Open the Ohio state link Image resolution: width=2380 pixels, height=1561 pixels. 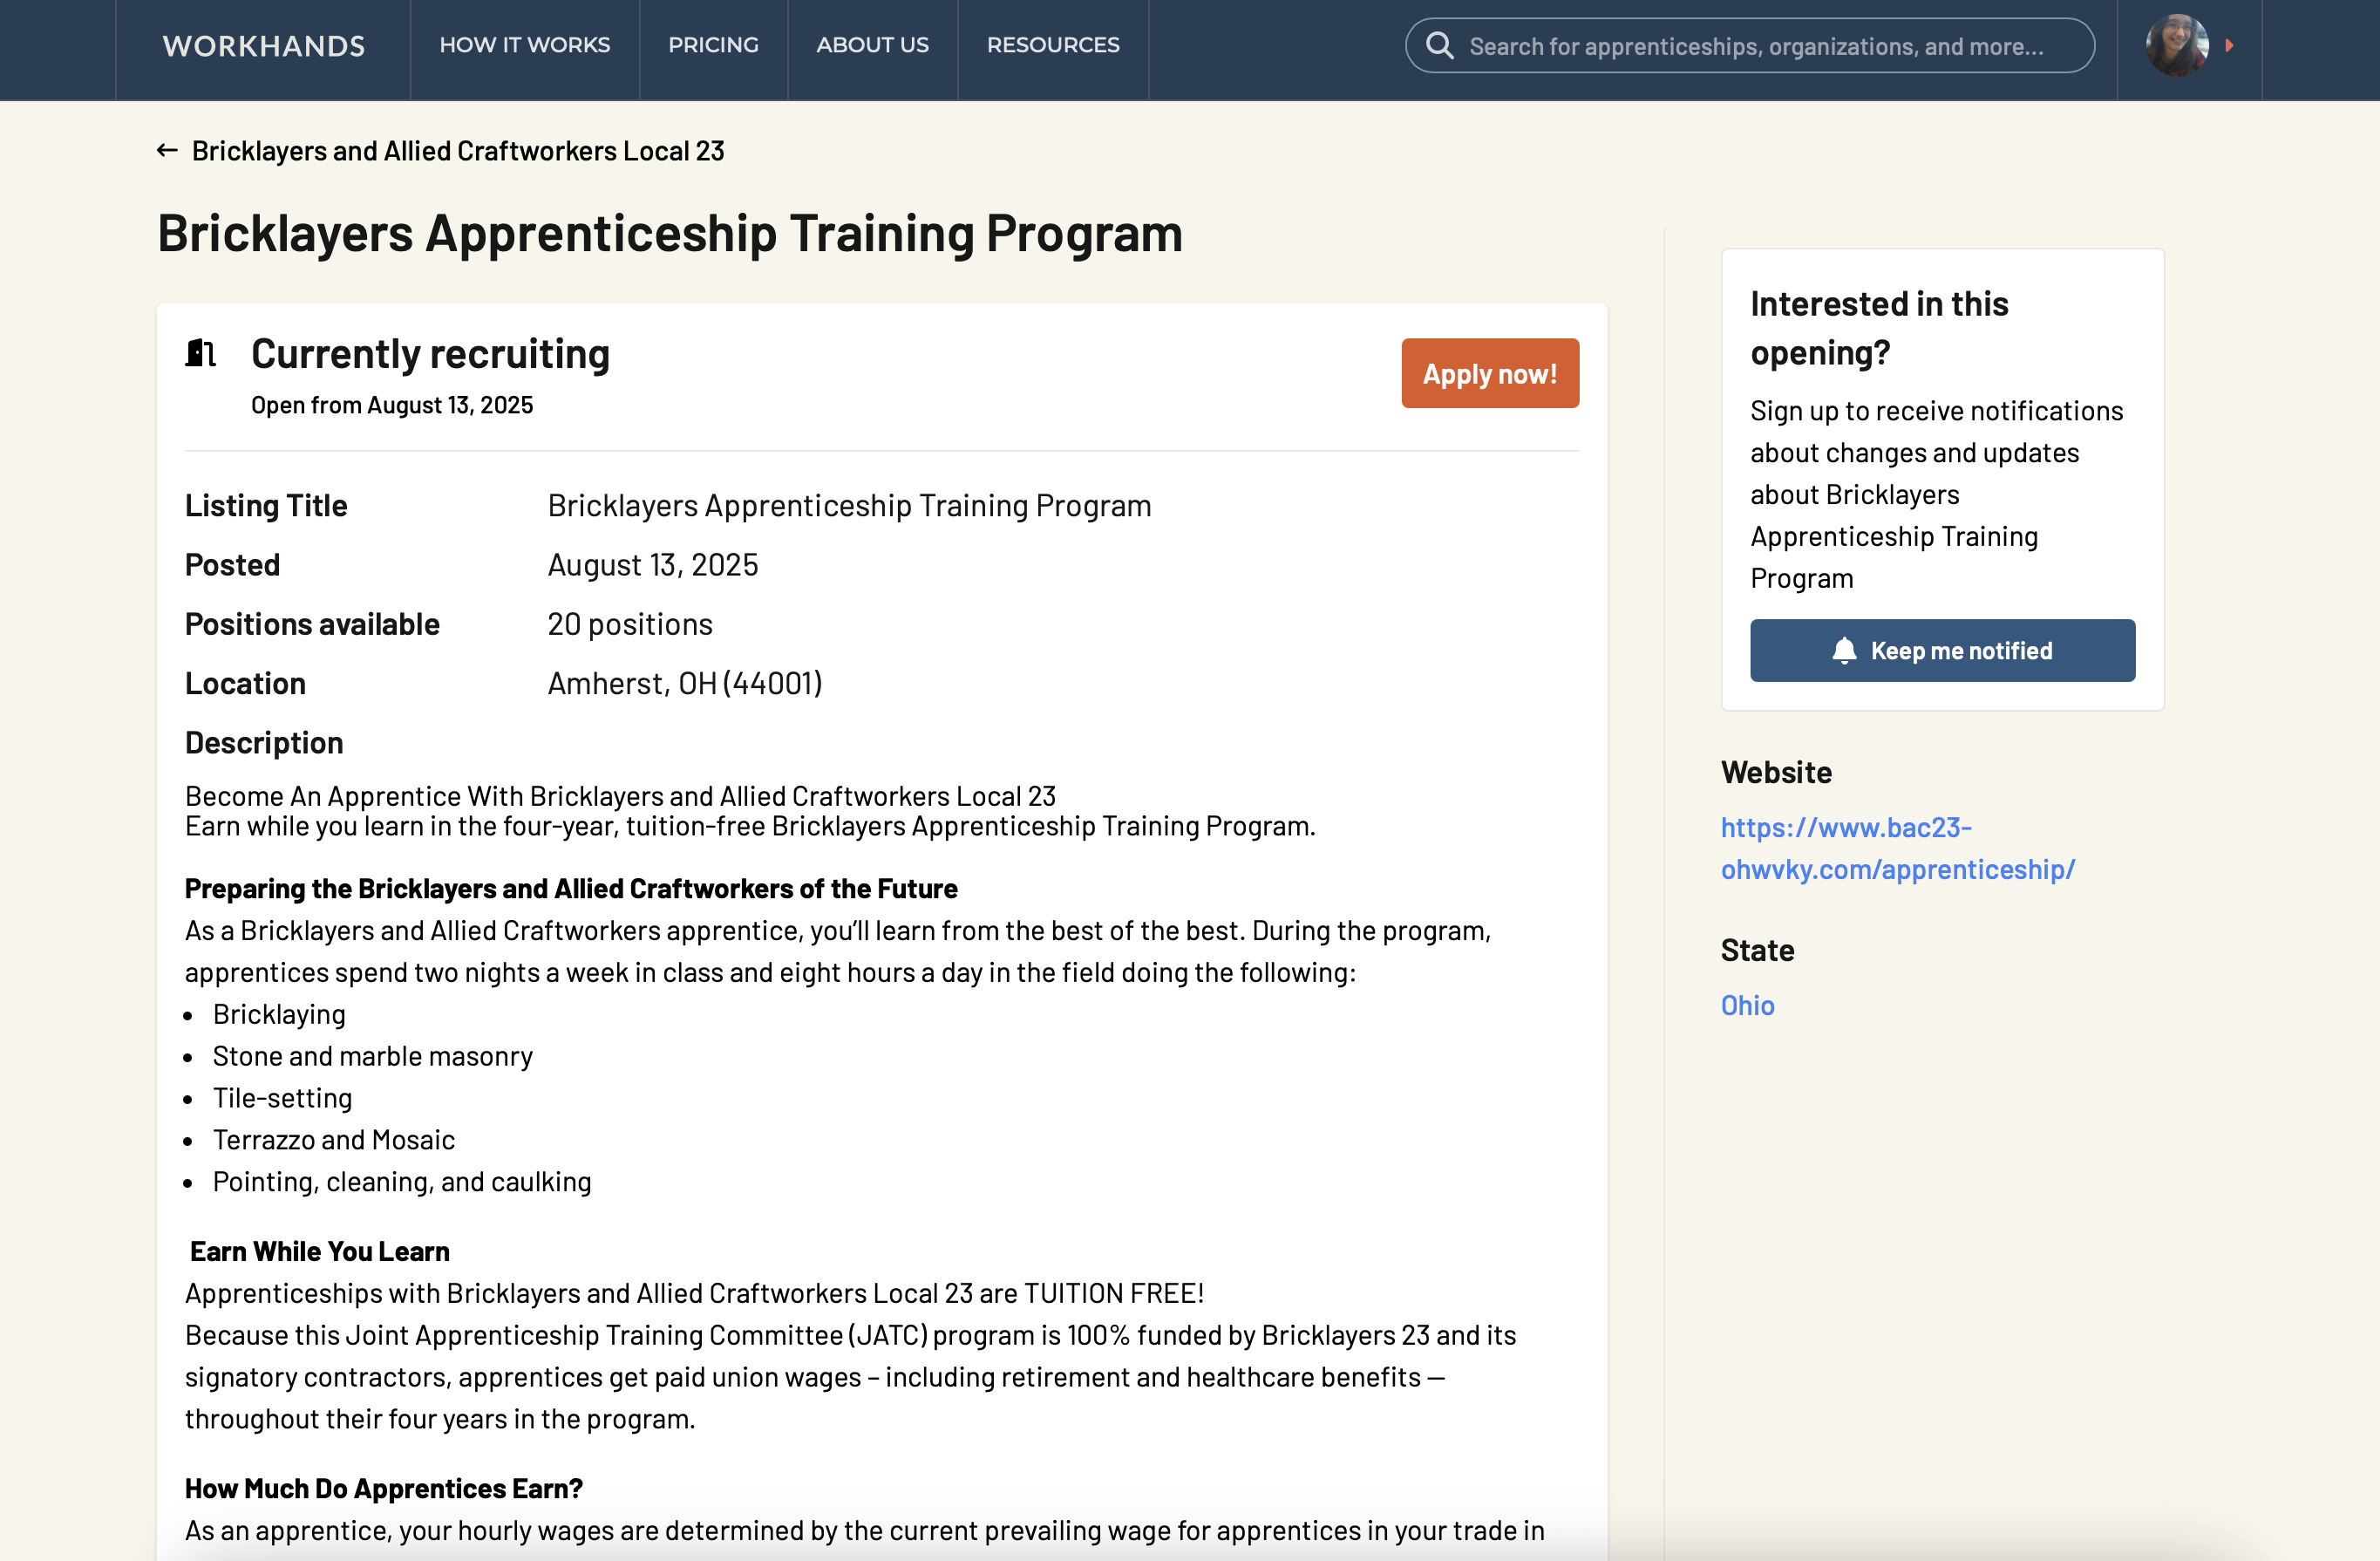click(x=1747, y=1005)
